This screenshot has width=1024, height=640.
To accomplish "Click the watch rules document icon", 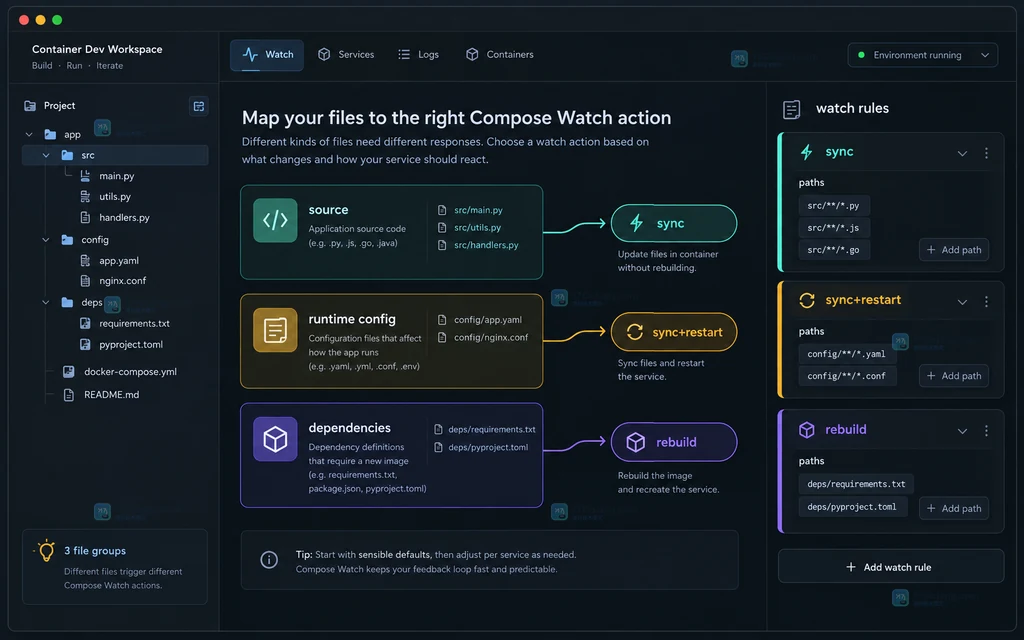I will [792, 109].
